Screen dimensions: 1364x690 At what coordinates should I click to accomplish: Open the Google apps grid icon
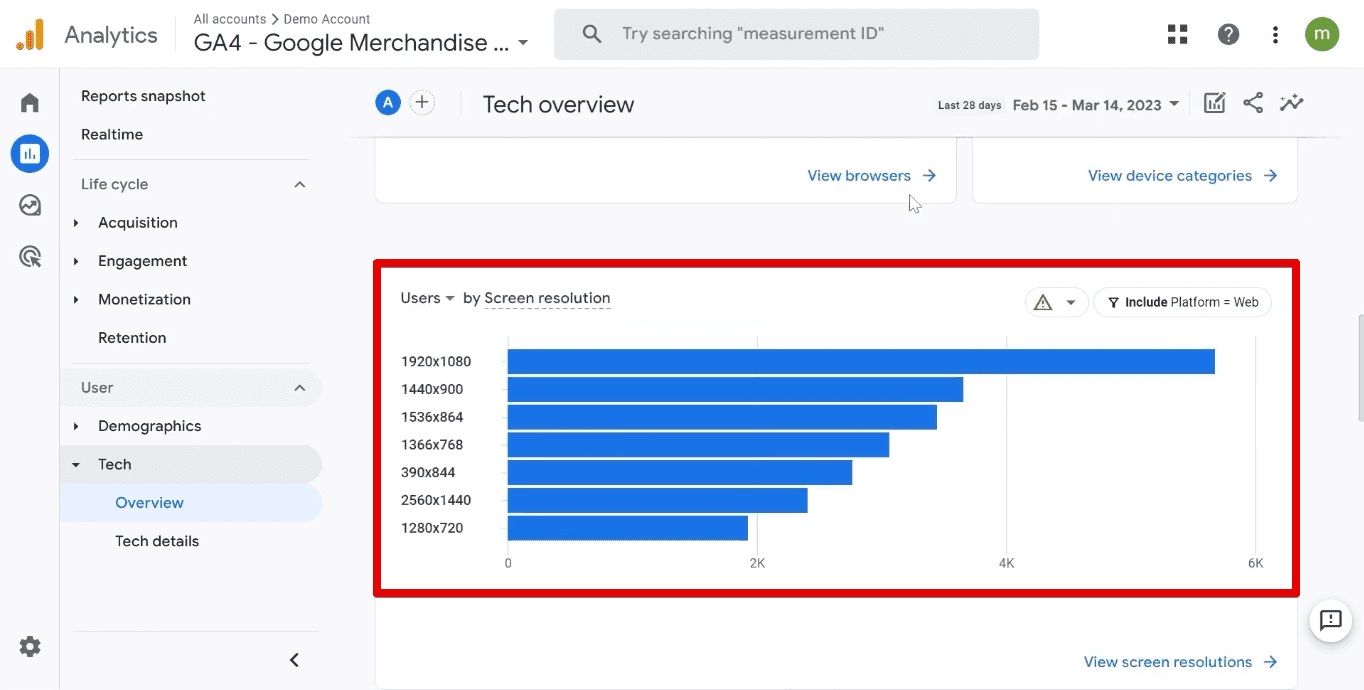coord(1177,33)
